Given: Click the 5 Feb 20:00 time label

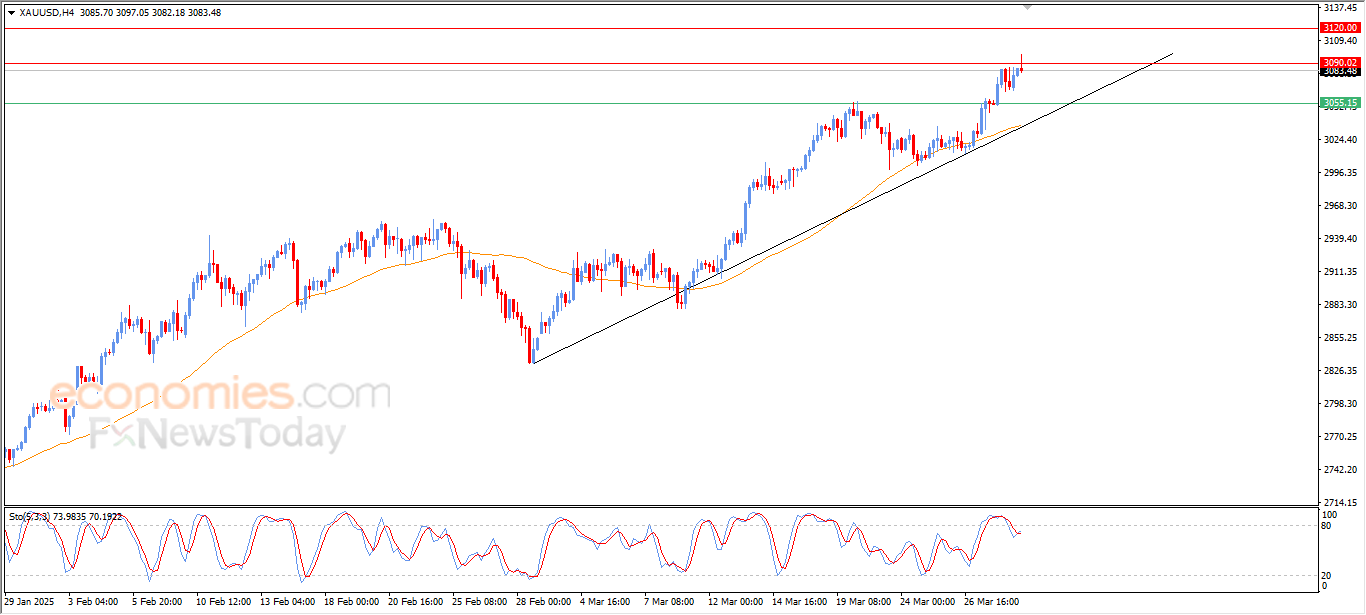Looking at the screenshot, I should point(157,602).
